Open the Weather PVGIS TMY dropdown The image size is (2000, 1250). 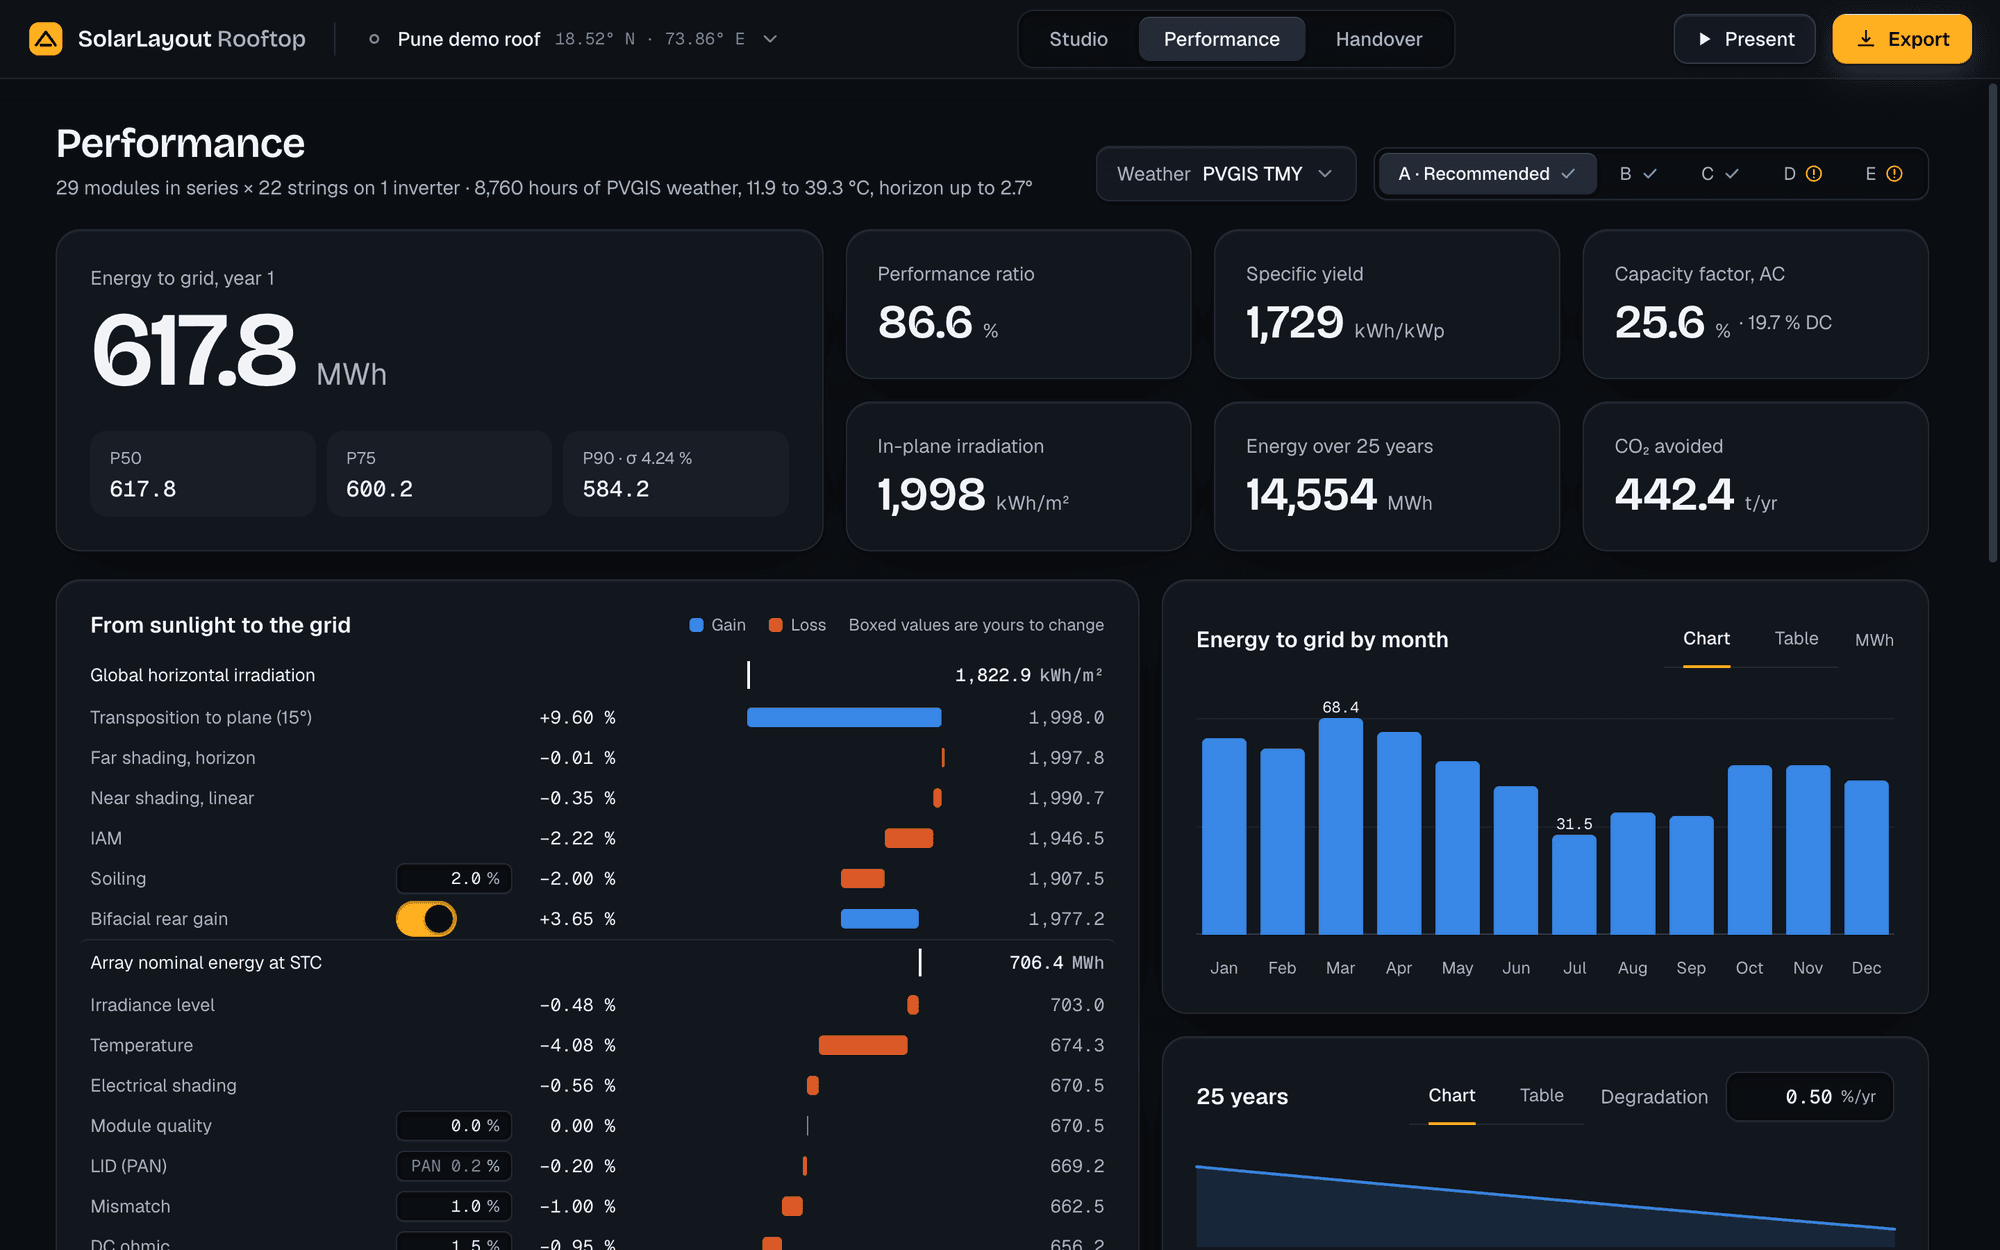click(x=1226, y=174)
